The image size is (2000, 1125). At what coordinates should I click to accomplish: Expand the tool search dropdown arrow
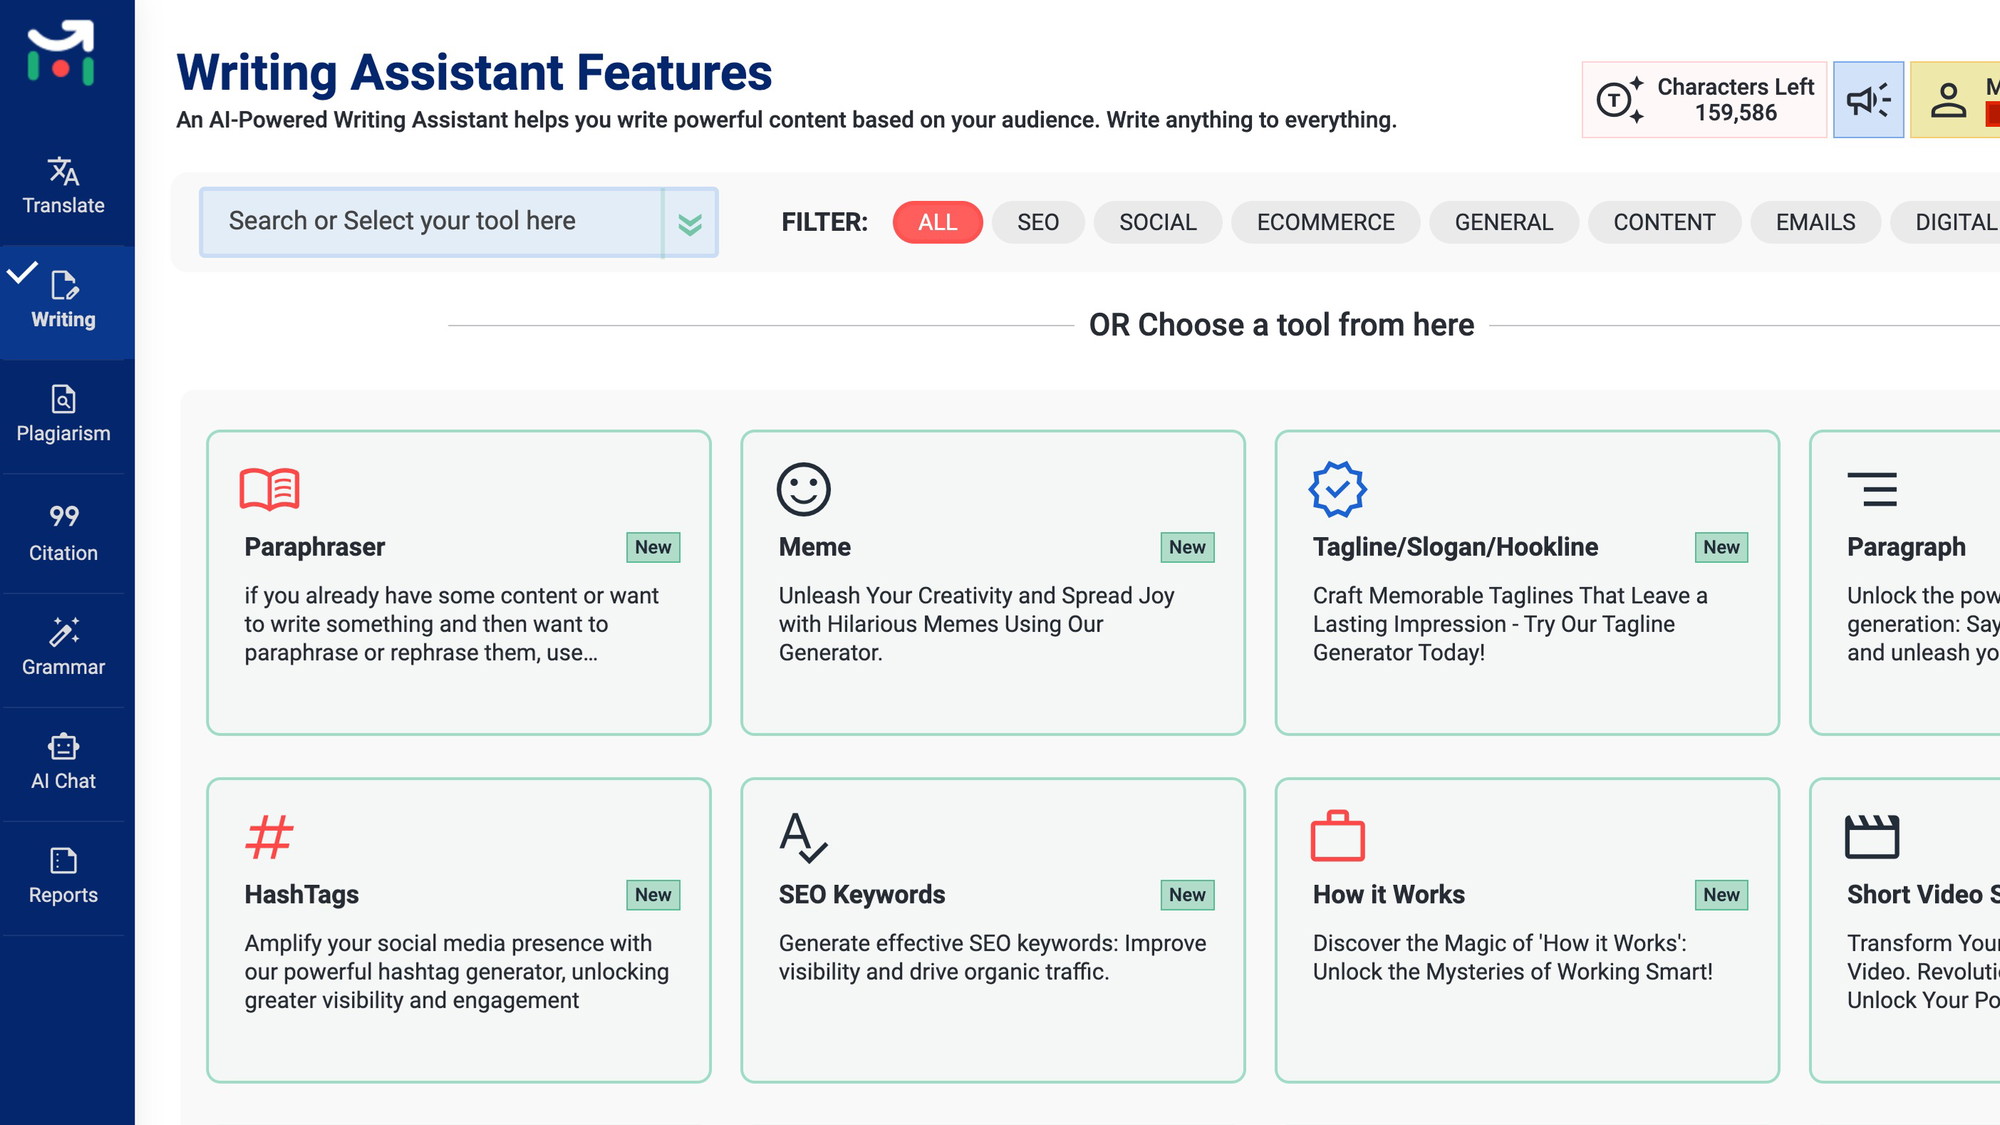(x=690, y=223)
